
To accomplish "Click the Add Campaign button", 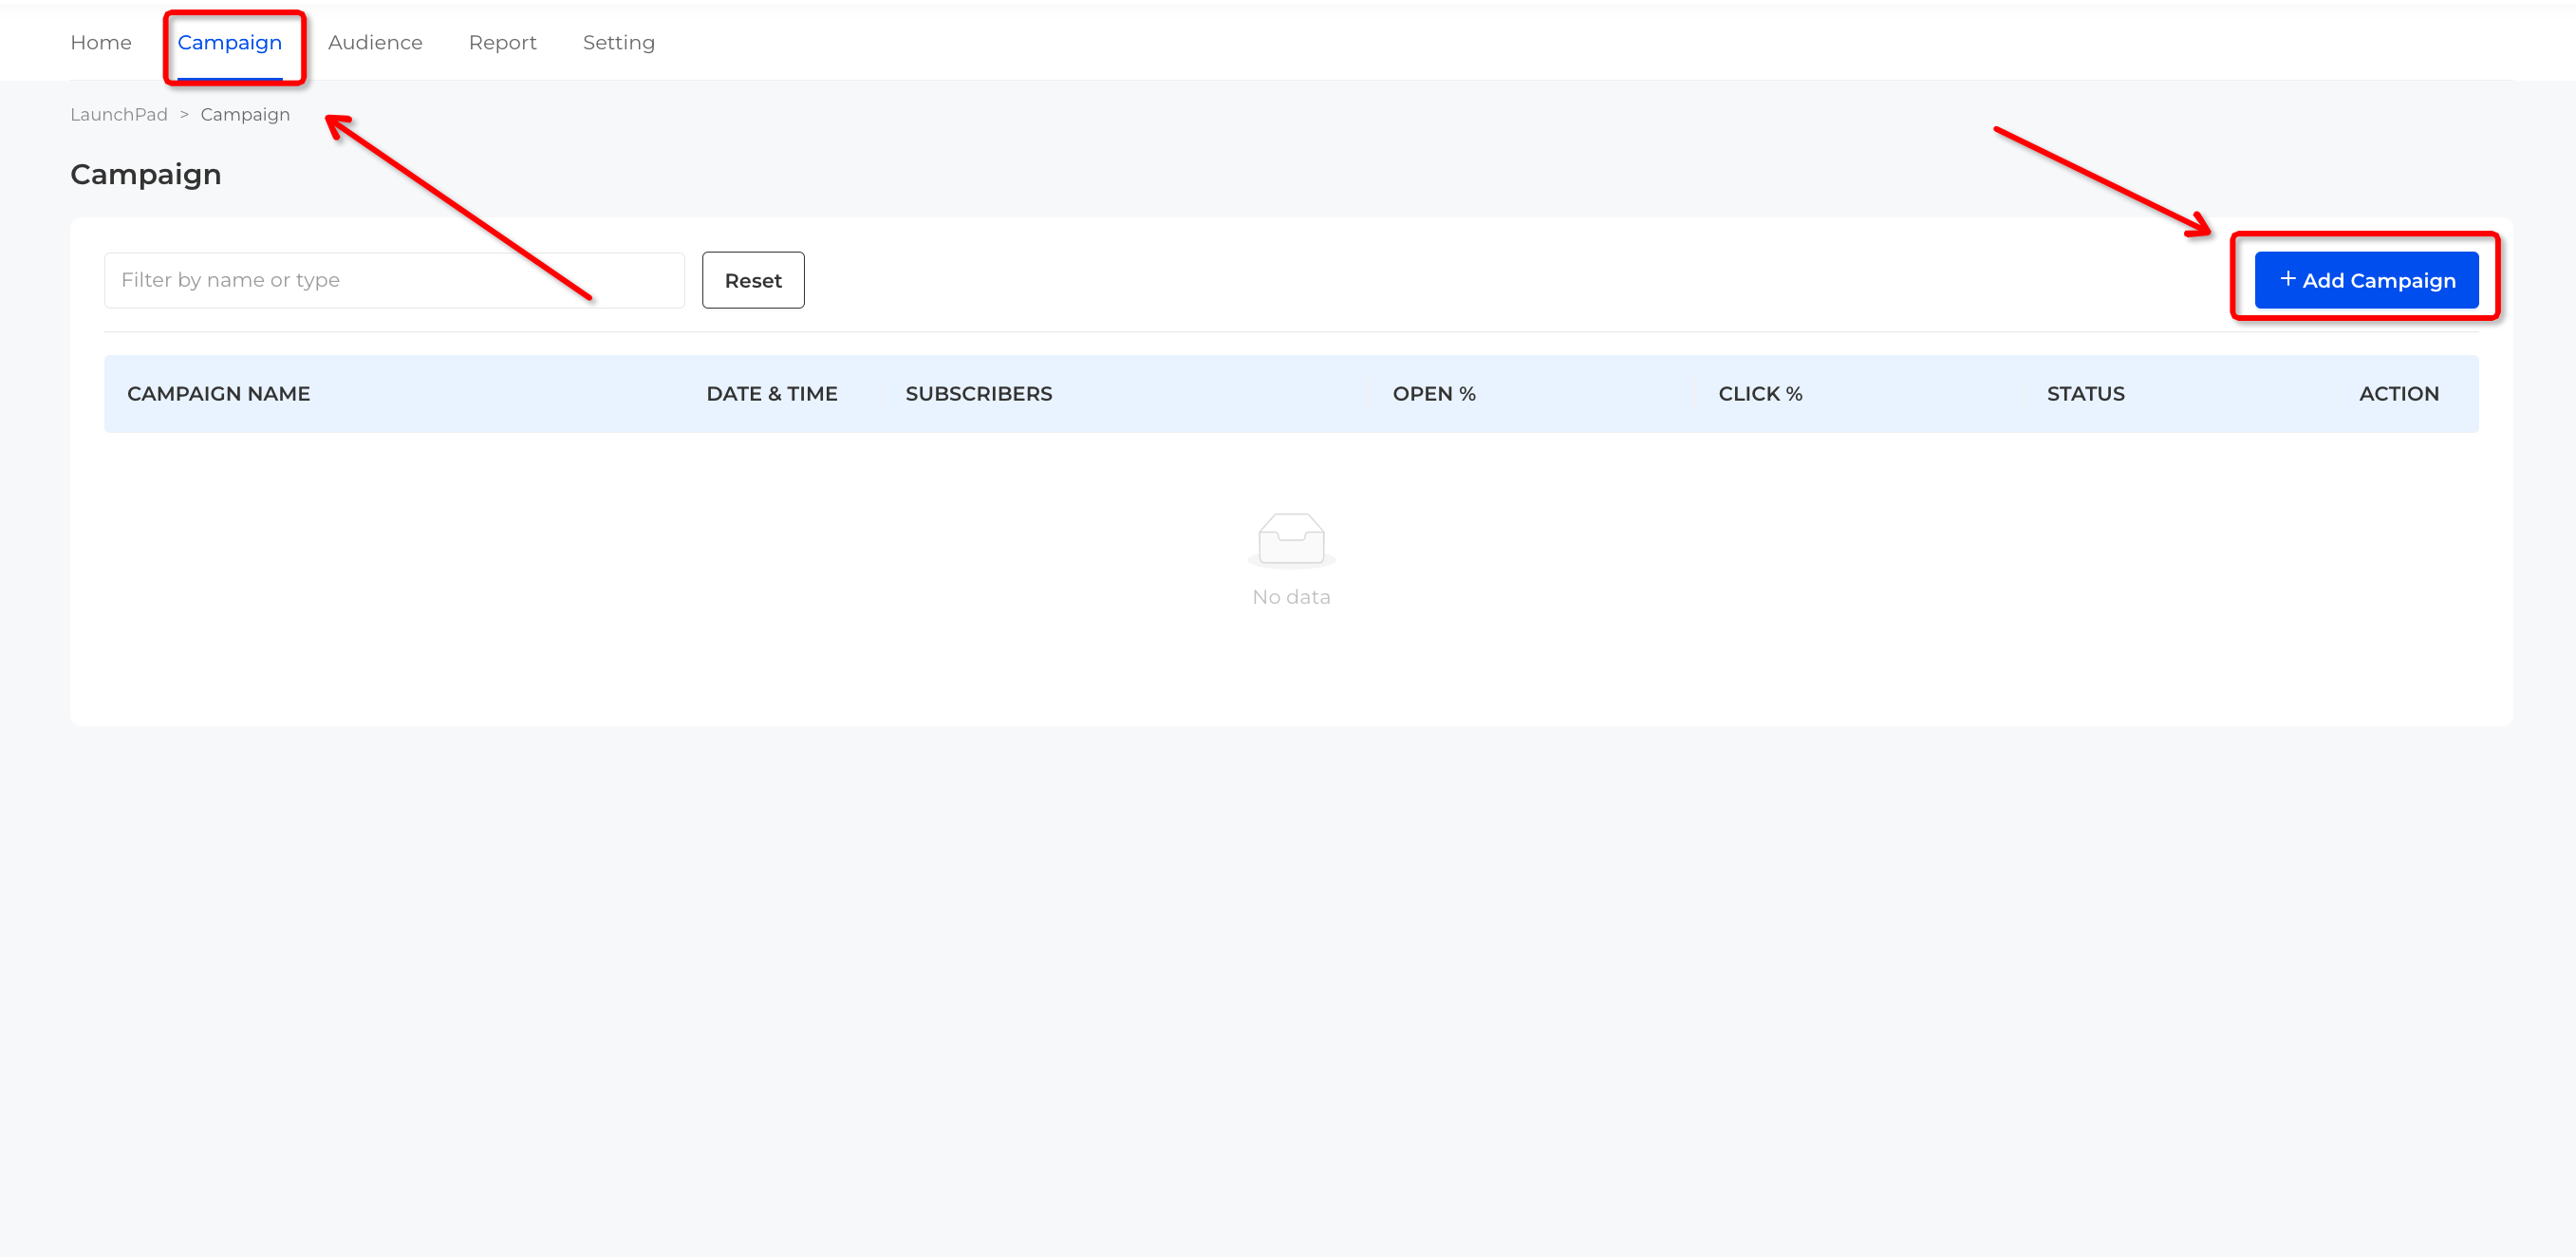I will [2366, 280].
